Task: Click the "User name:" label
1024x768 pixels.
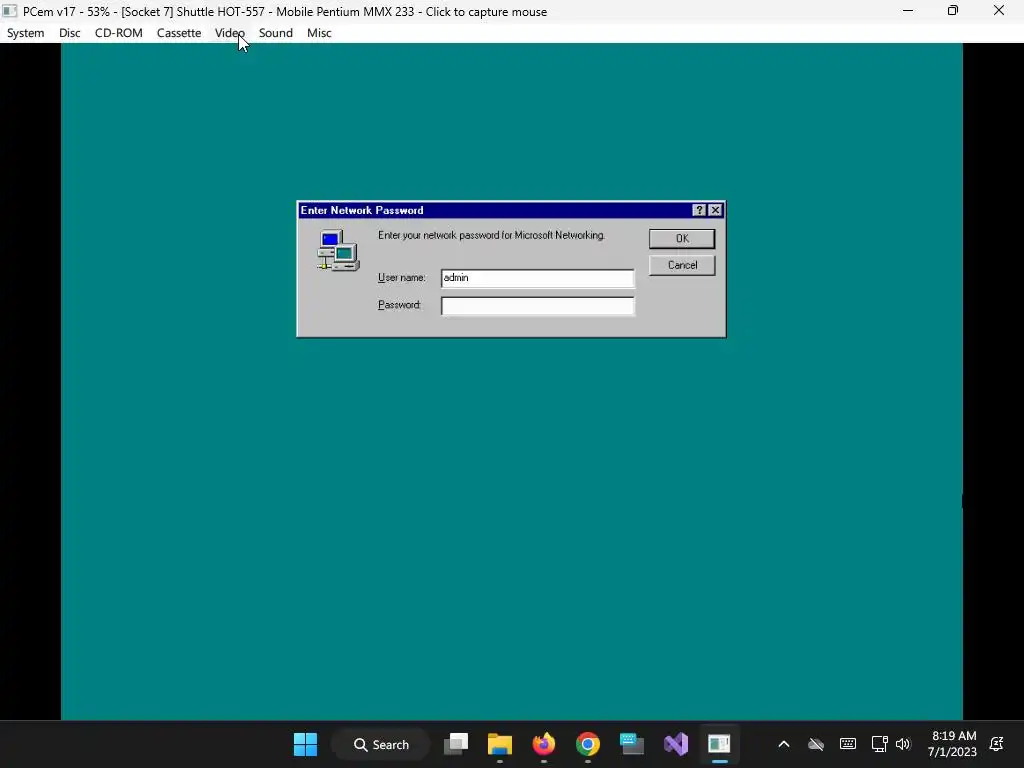Action: 402,278
